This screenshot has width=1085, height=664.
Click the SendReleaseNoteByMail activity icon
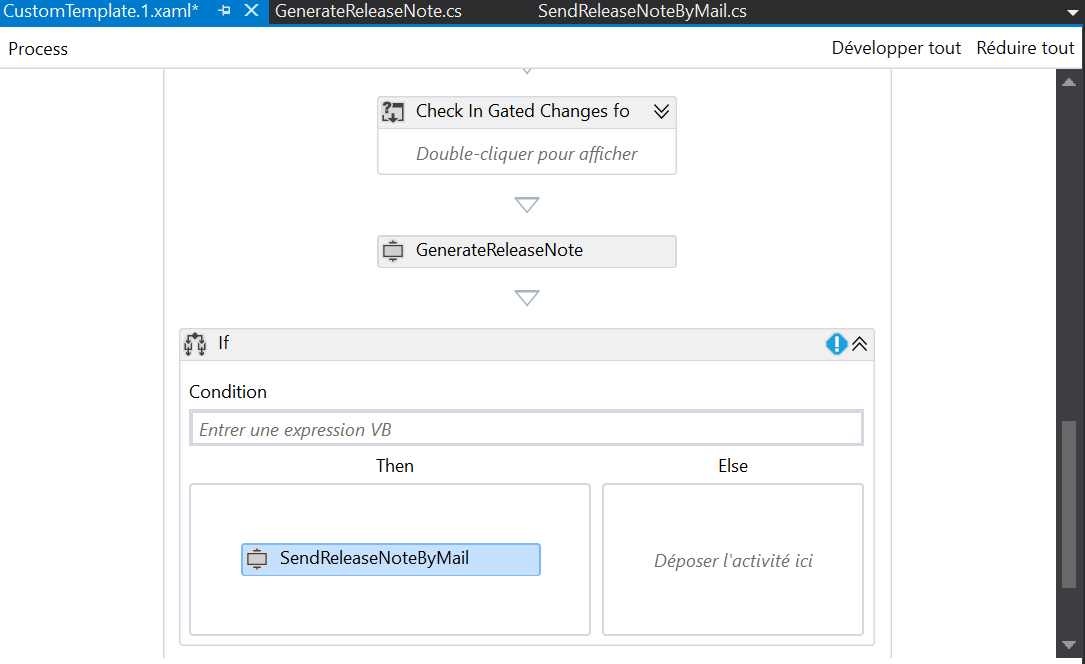click(257, 559)
